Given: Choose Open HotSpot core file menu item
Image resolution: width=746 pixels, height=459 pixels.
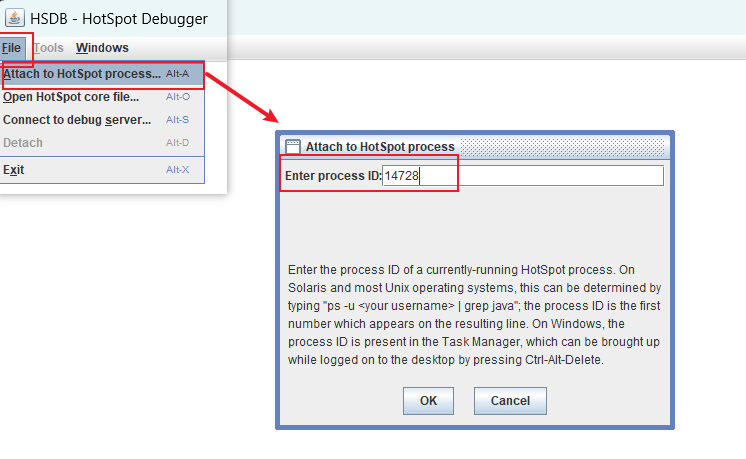Looking at the screenshot, I should (x=102, y=97).
